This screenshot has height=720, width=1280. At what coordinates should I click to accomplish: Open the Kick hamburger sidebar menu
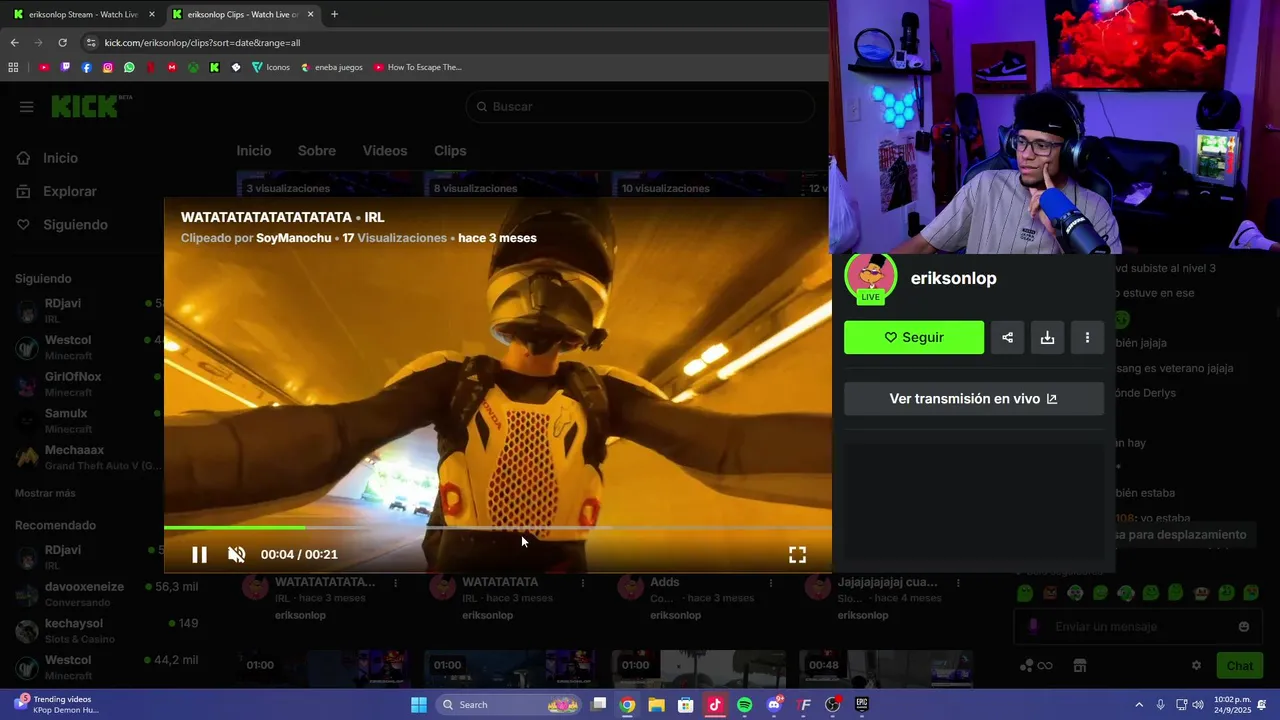click(27, 107)
